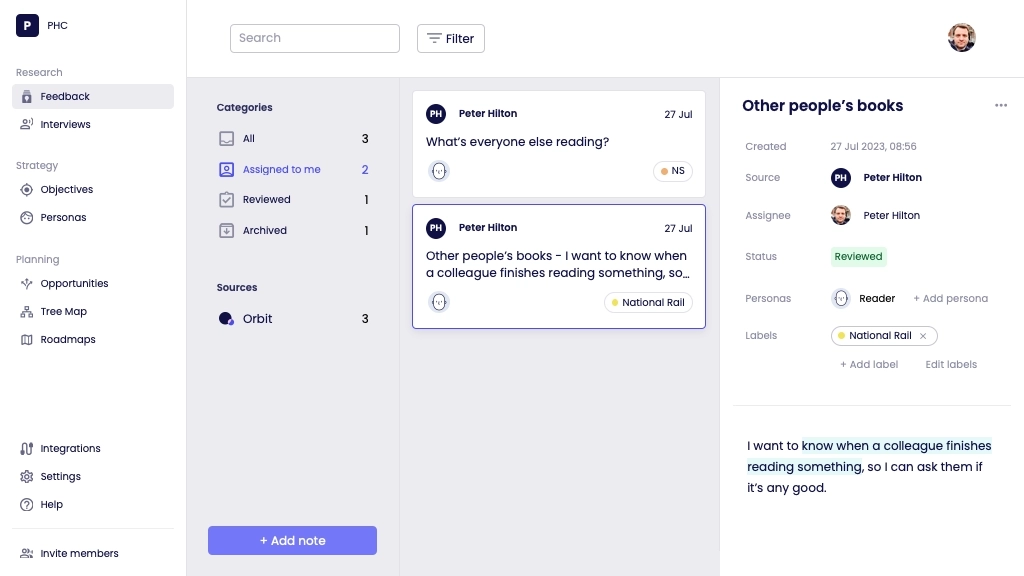1024x576 pixels.
Task: Open the Opportunities section
Action: pyautogui.click(x=75, y=283)
